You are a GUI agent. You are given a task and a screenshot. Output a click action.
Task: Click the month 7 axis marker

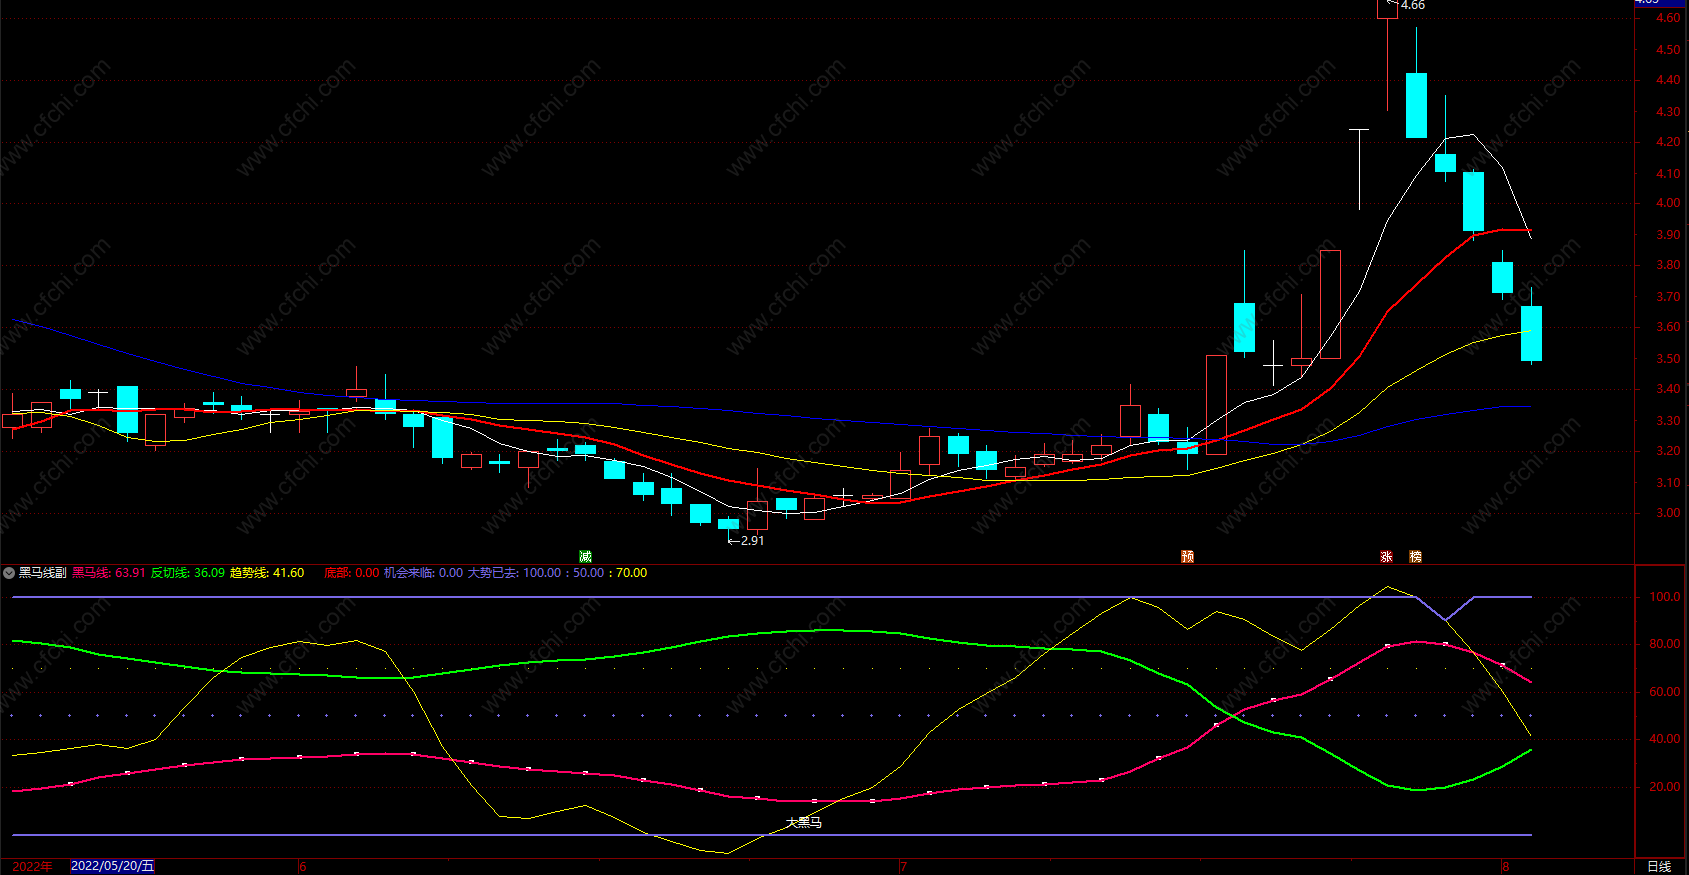coord(903,866)
